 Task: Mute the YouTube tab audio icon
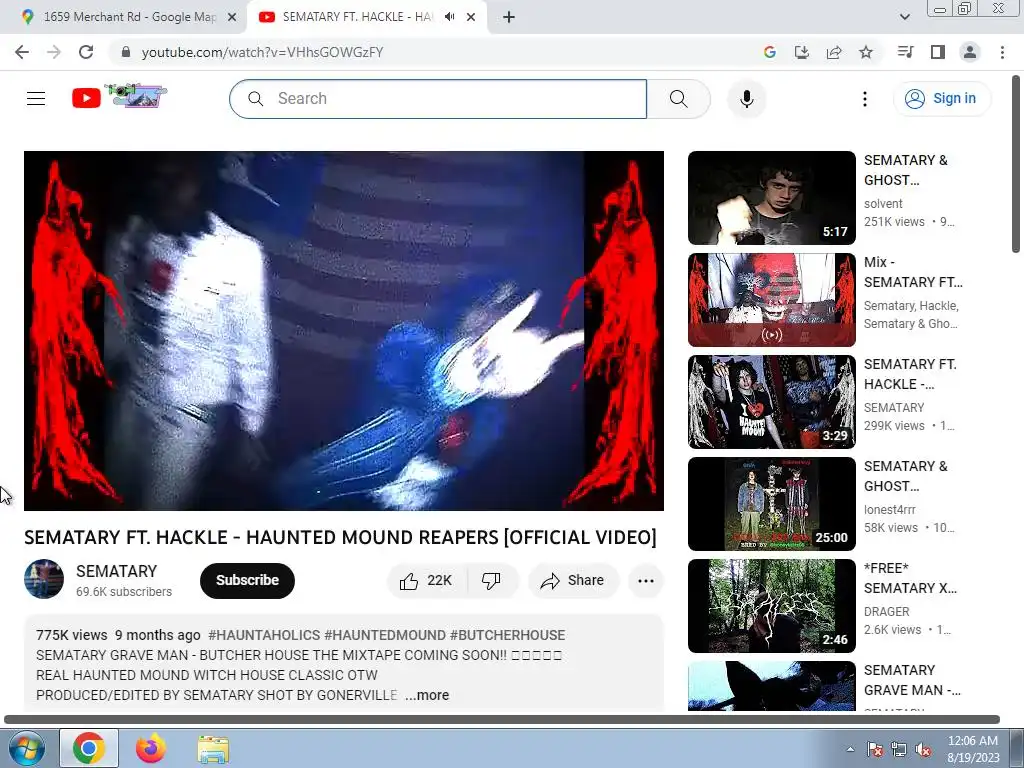click(449, 17)
